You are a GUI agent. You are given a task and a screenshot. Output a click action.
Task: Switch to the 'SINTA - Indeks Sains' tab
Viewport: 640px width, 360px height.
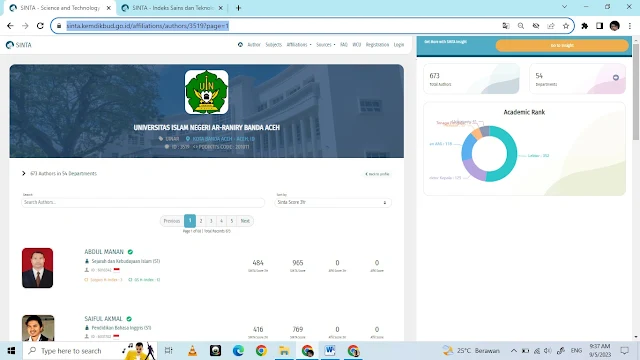click(x=173, y=8)
